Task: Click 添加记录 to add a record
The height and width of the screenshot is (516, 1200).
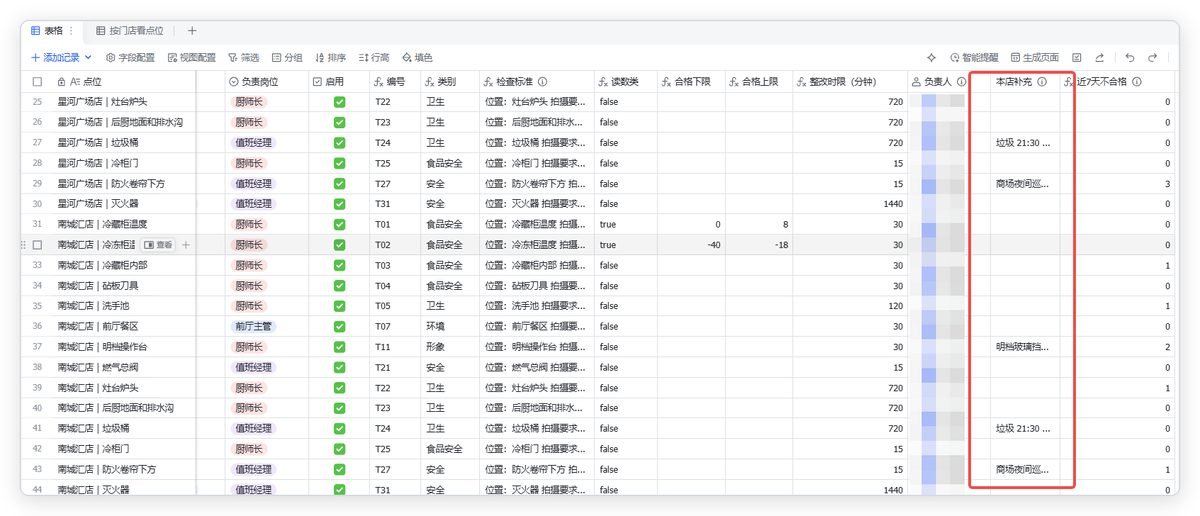Action: pos(54,58)
